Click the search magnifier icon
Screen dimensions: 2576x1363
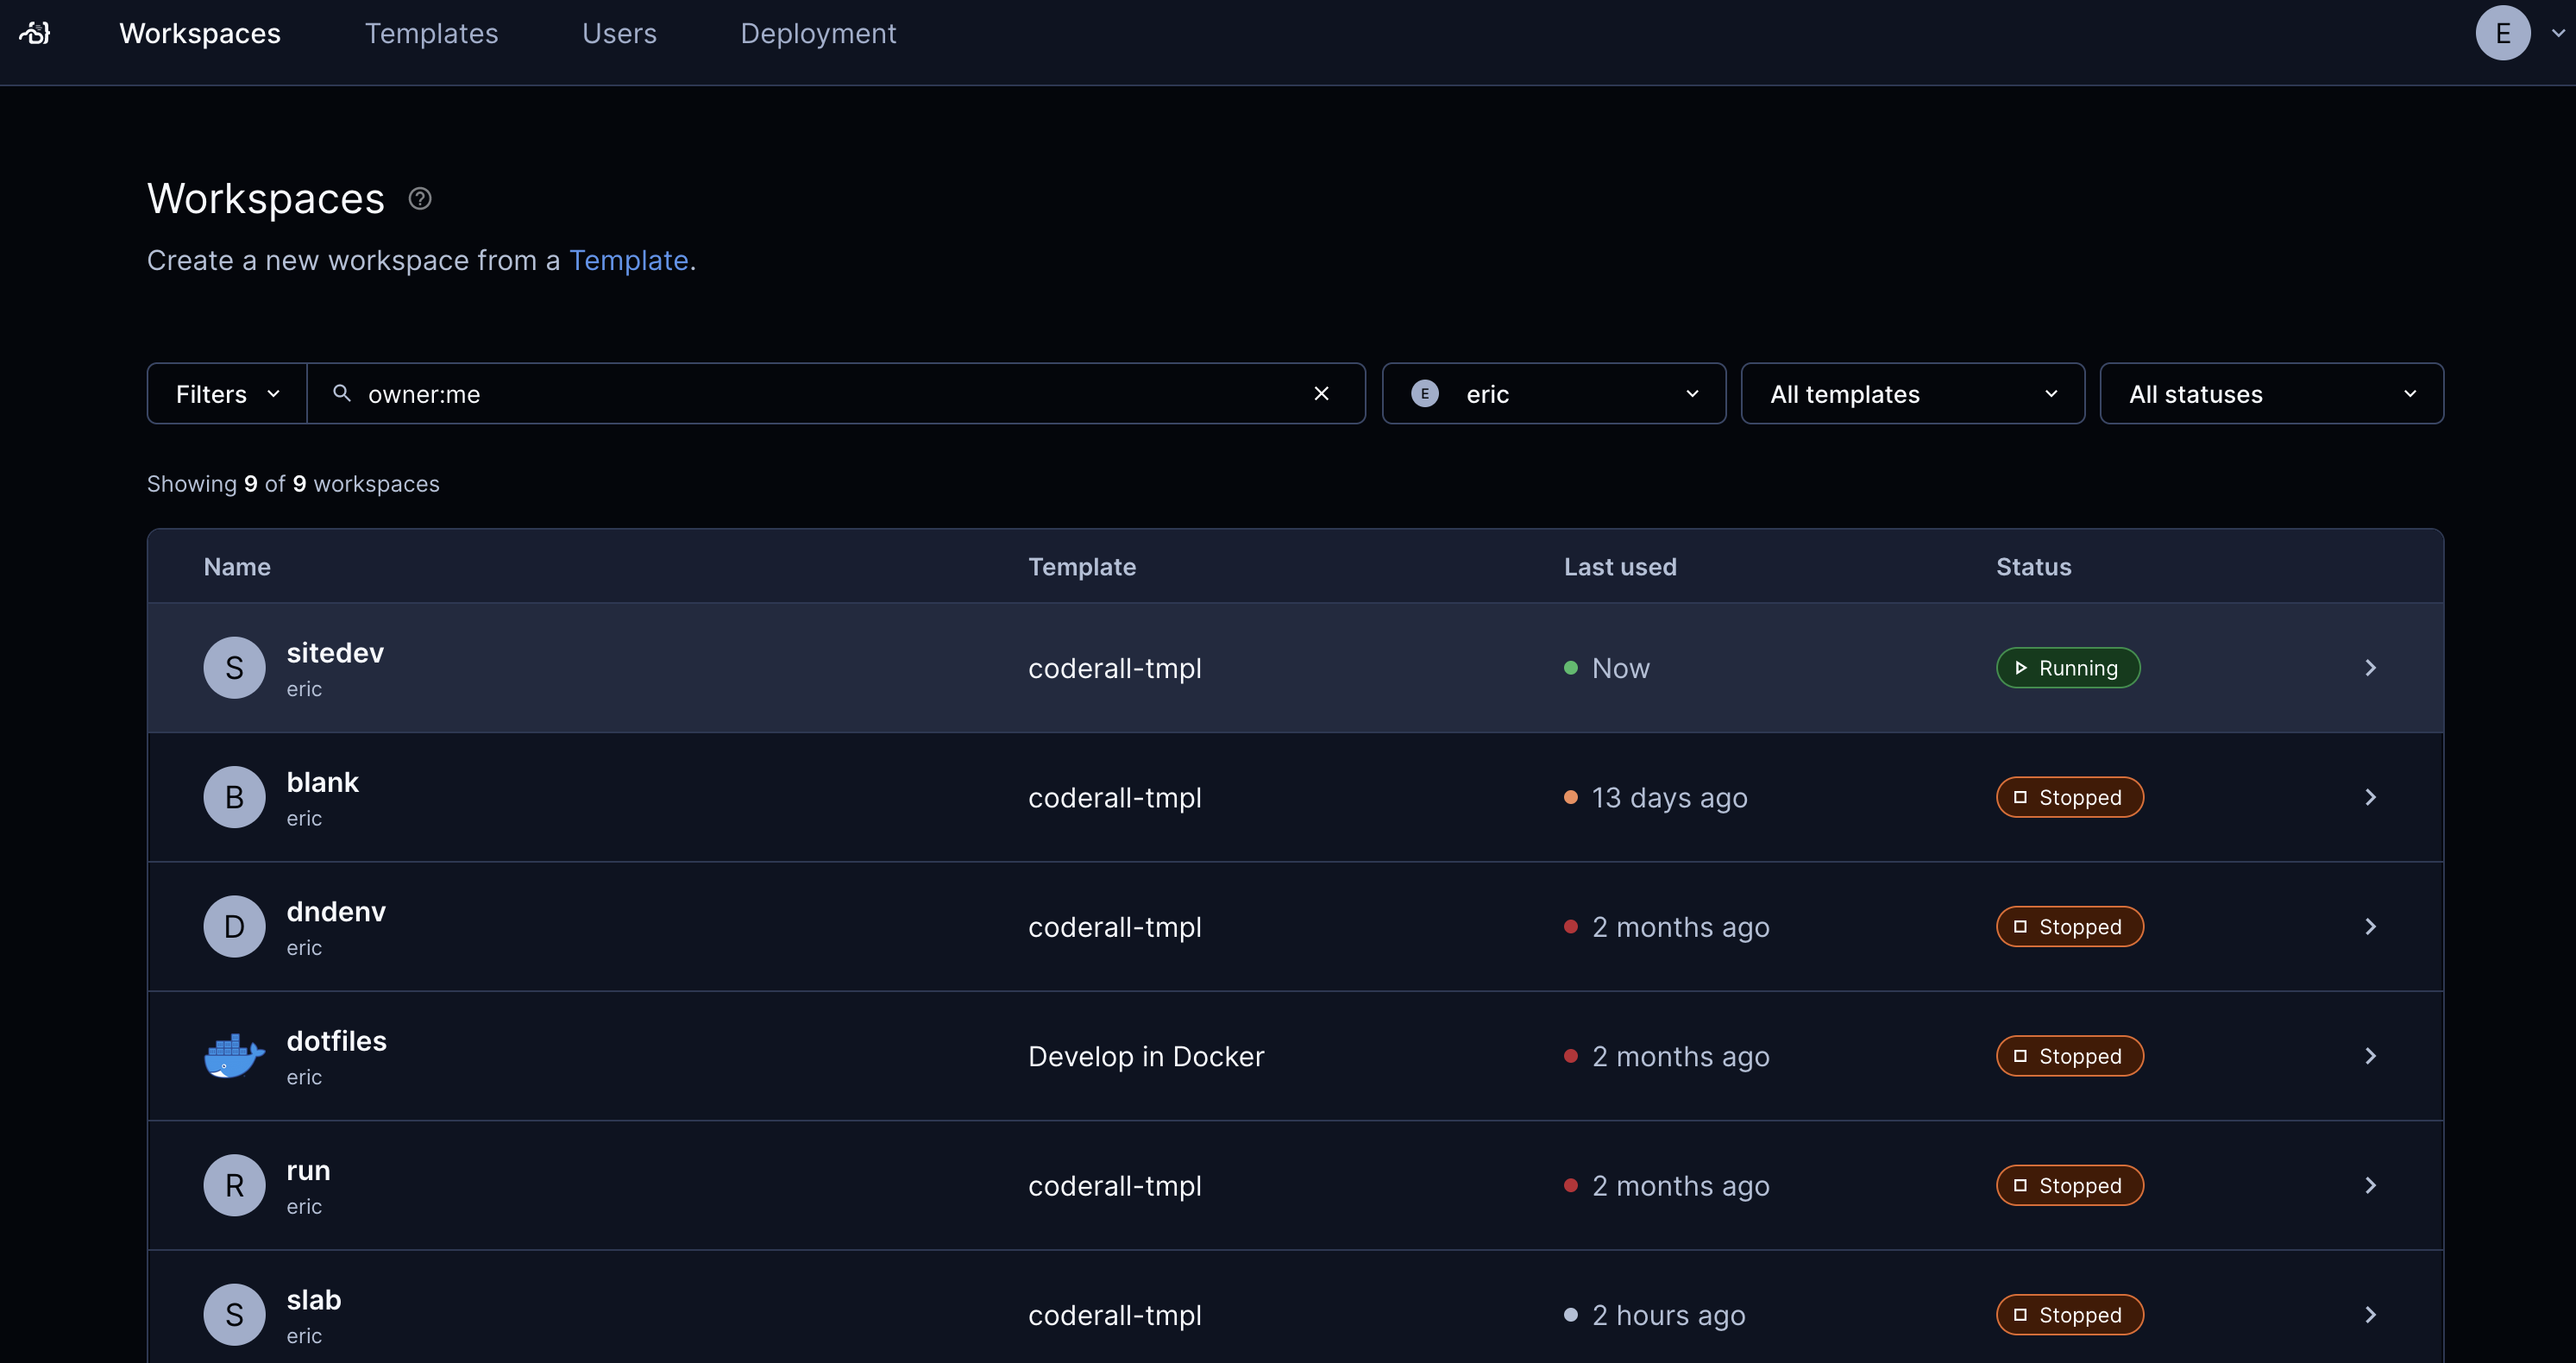click(x=342, y=394)
